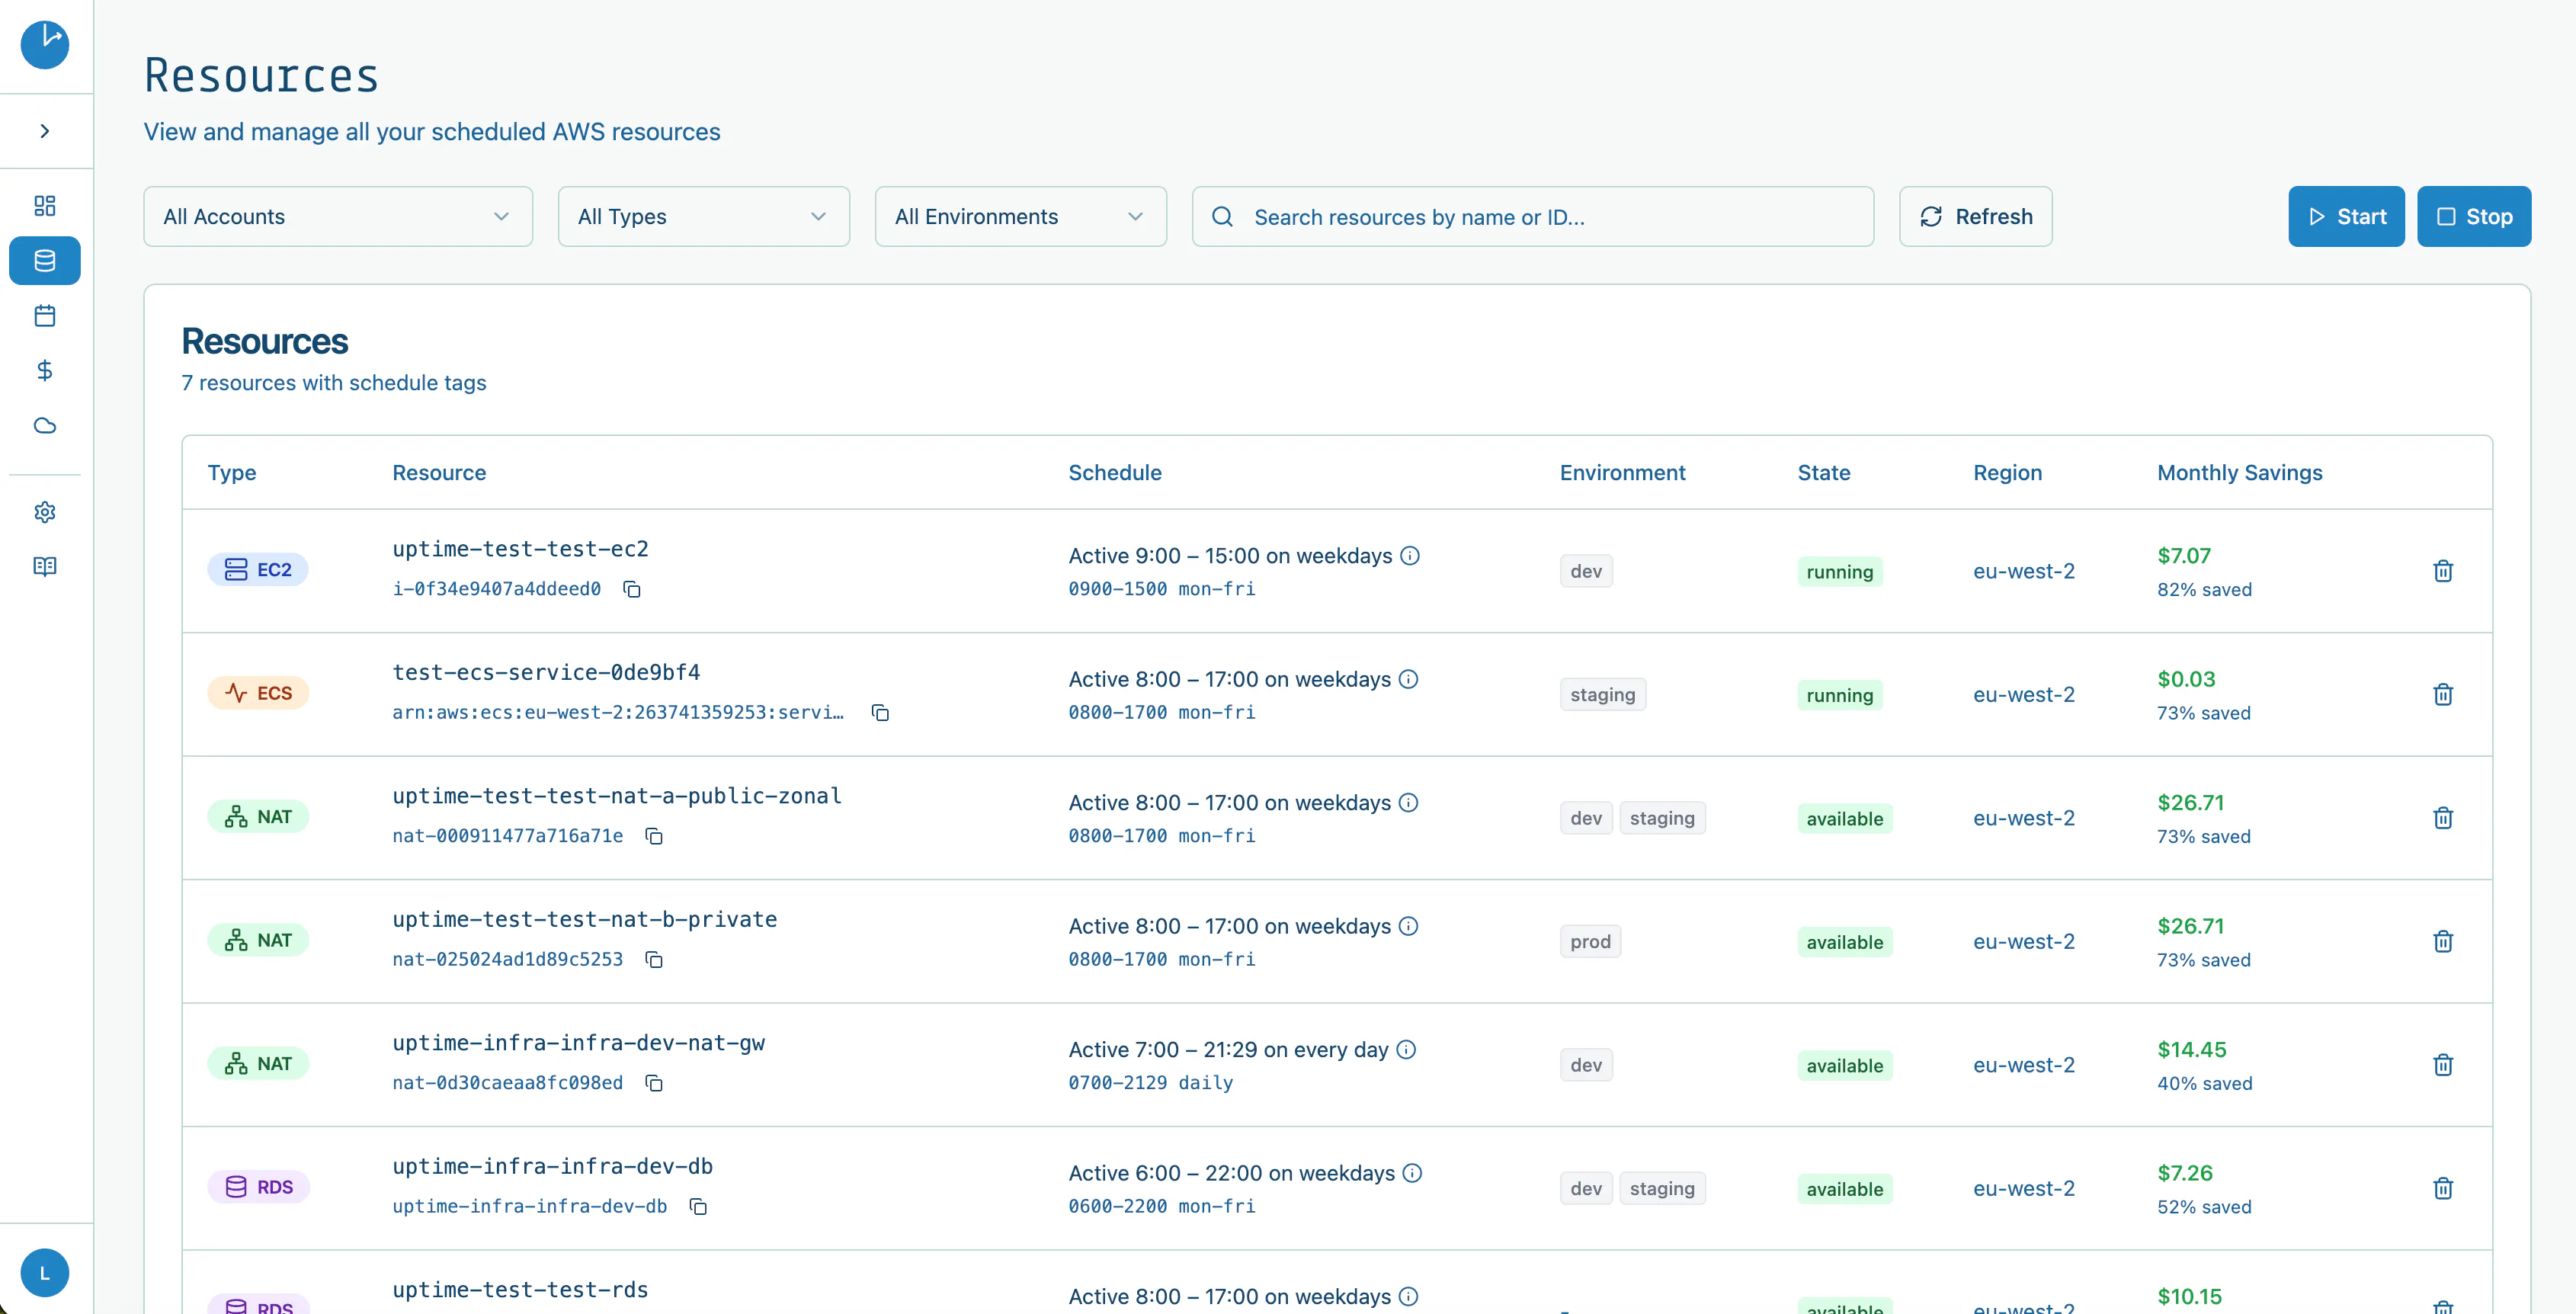Delete the uptime-infra-infra-dev-nat-gw resource
The height and width of the screenshot is (1314, 2576).
2443,1065
